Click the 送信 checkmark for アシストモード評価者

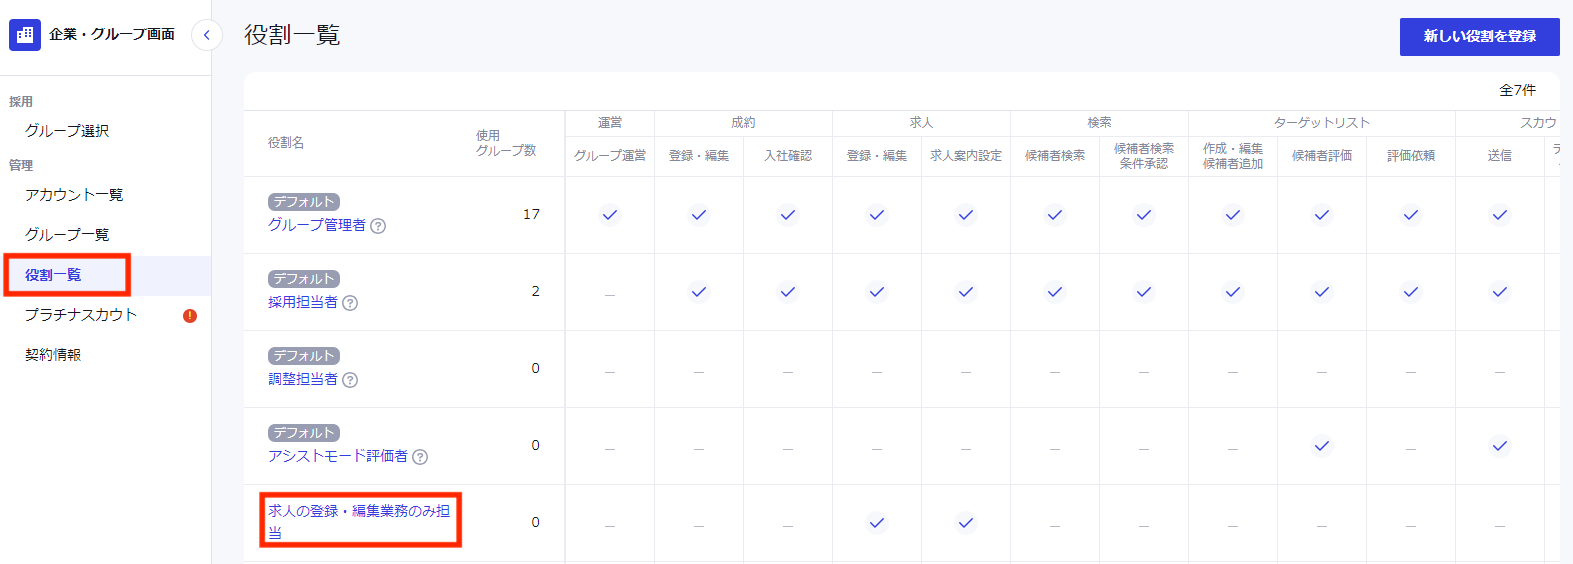[1500, 446]
